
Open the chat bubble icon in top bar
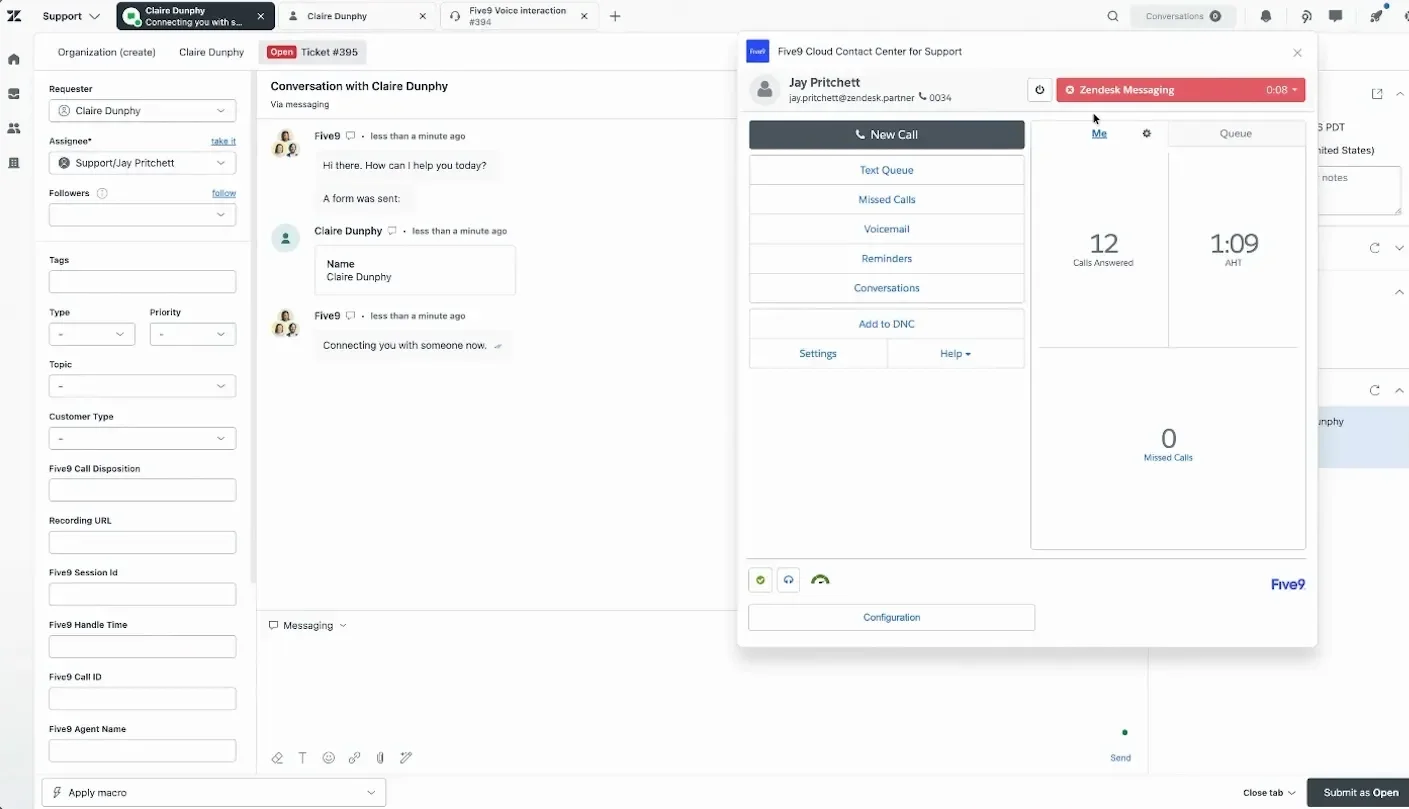tap(1335, 16)
